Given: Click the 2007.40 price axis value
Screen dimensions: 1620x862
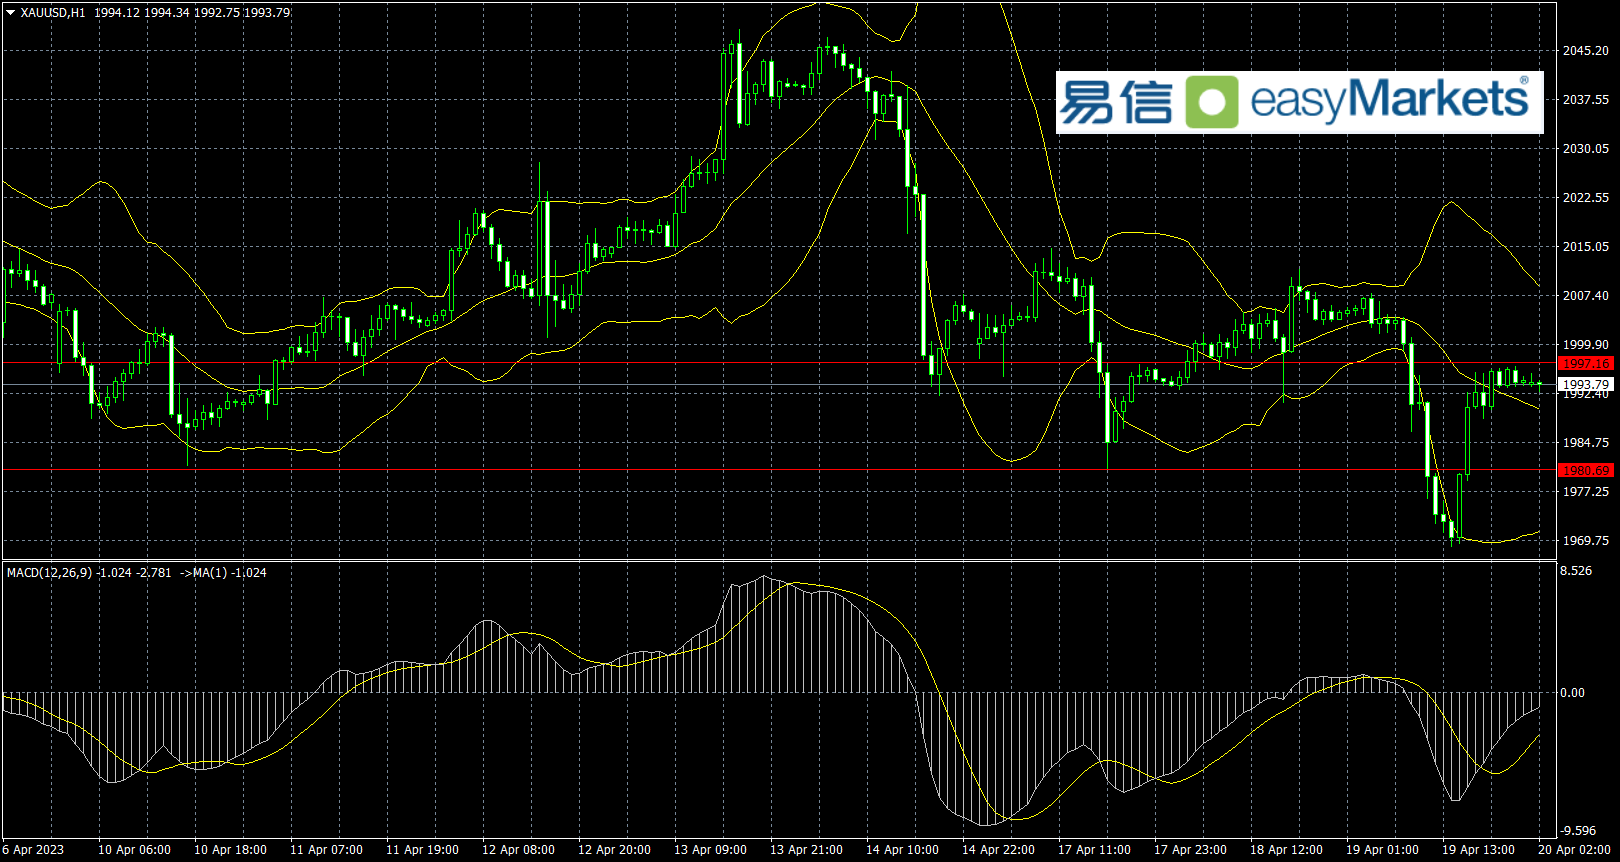Looking at the screenshot, I should (x=1586, y=295).
